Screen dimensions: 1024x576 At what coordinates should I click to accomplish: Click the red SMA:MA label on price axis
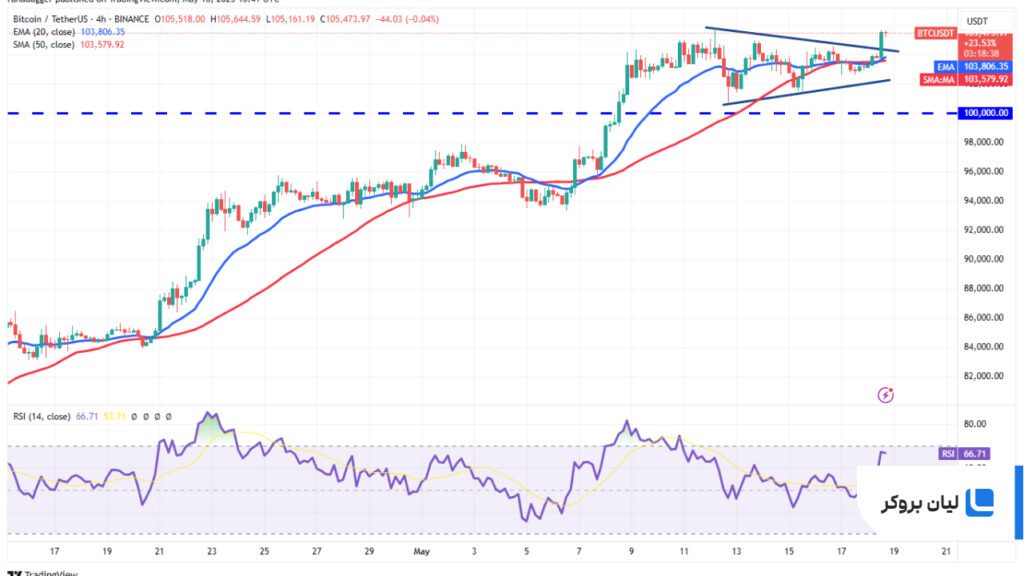(938, 80)
